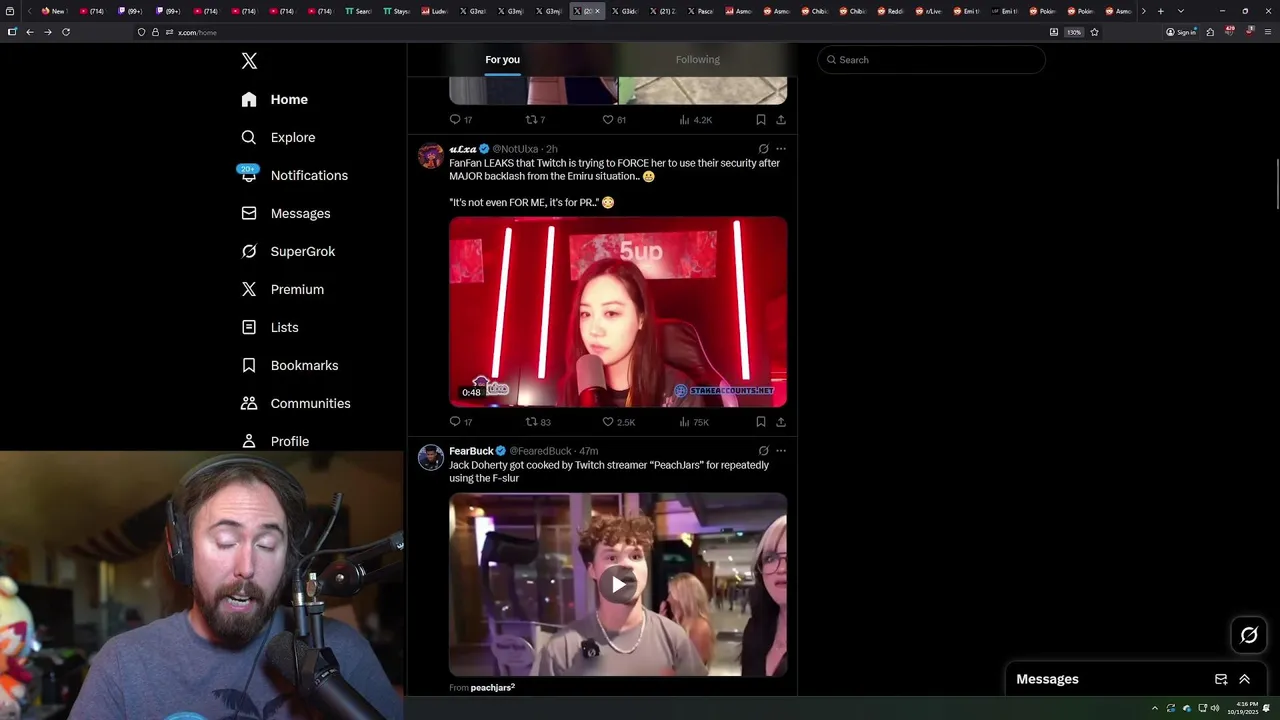Switch to the Redd browser tab
This screenshot has width=1280, height=720.
tap(890, 11)
